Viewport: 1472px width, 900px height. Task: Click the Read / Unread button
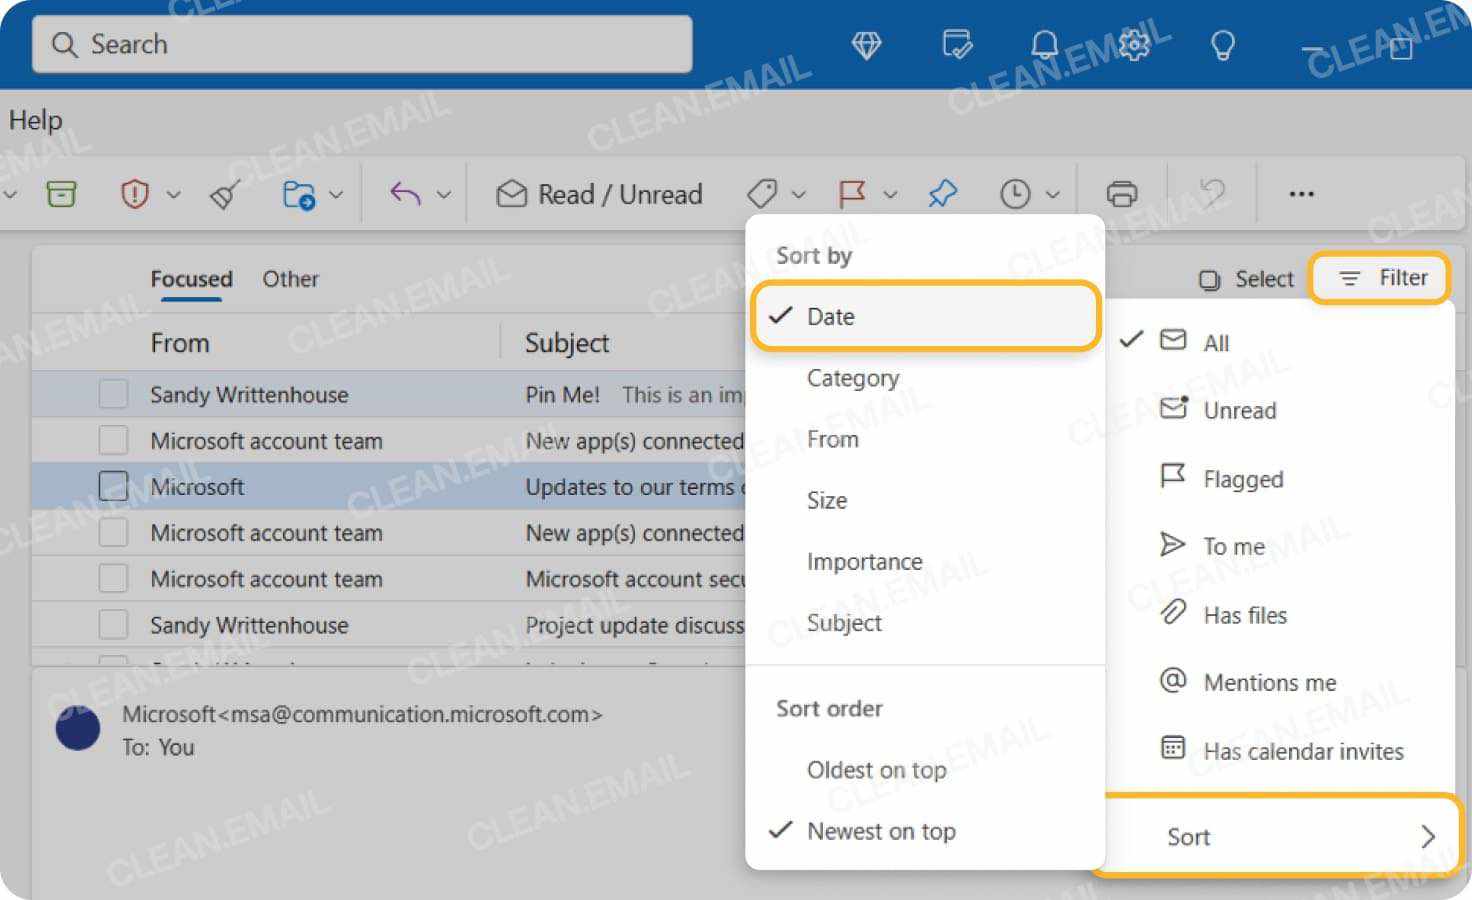point(597,193)
